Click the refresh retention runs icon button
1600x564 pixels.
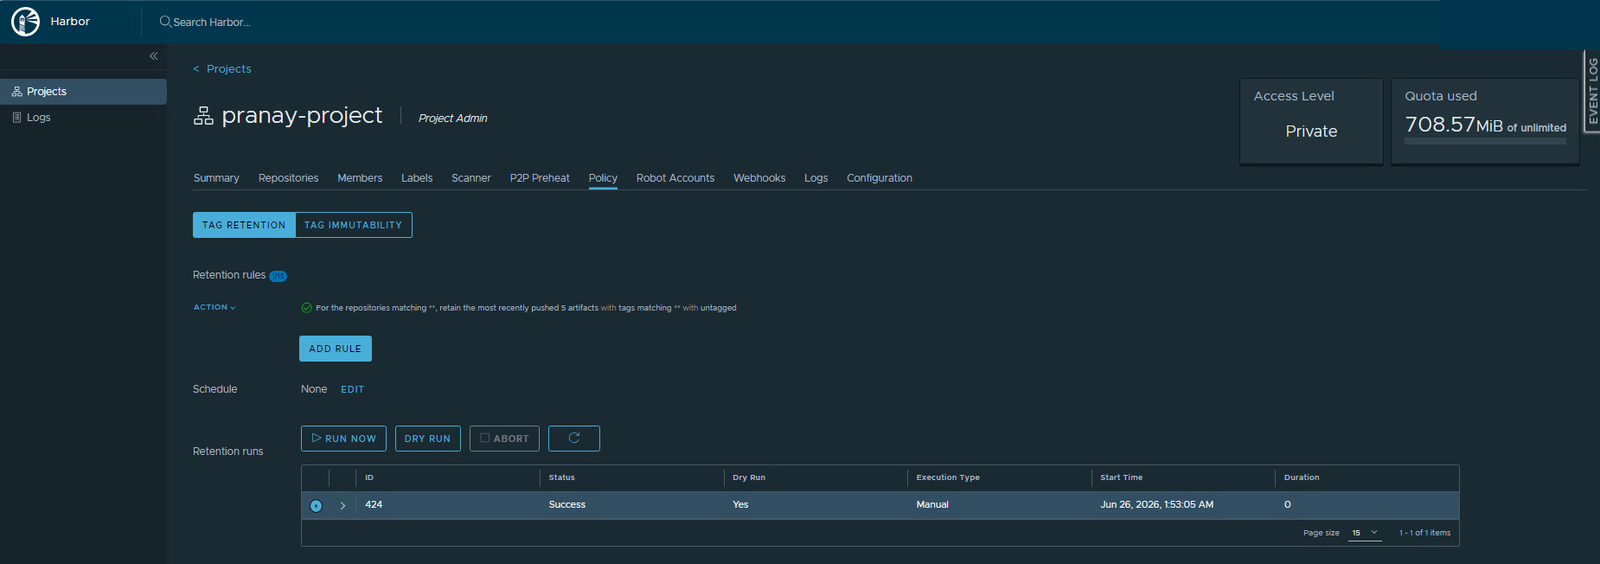point(574,438)
